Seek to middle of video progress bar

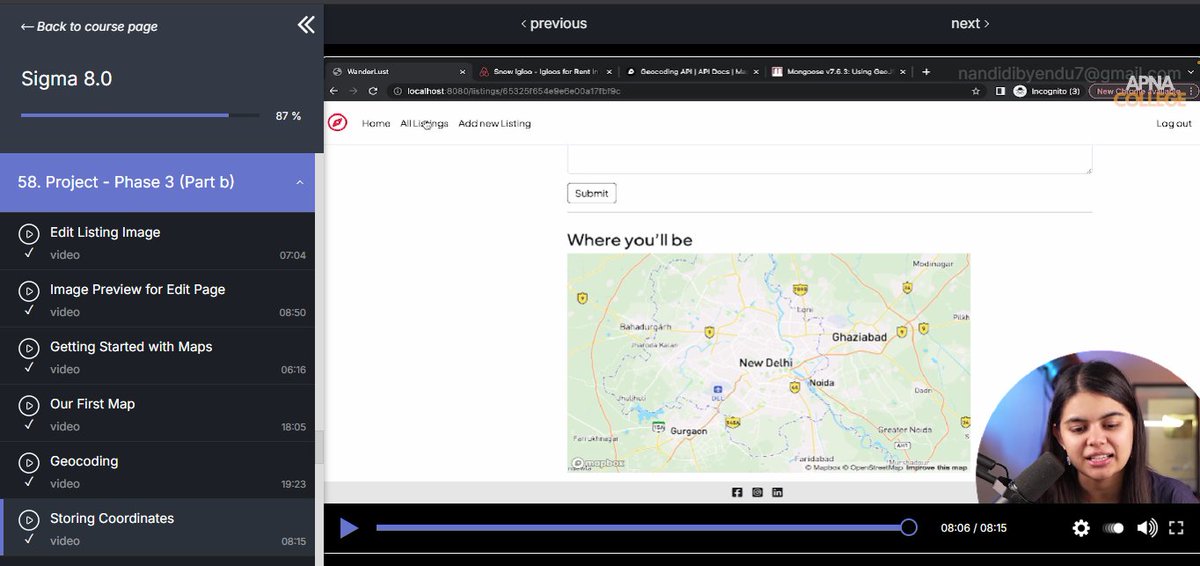point(642,527)
